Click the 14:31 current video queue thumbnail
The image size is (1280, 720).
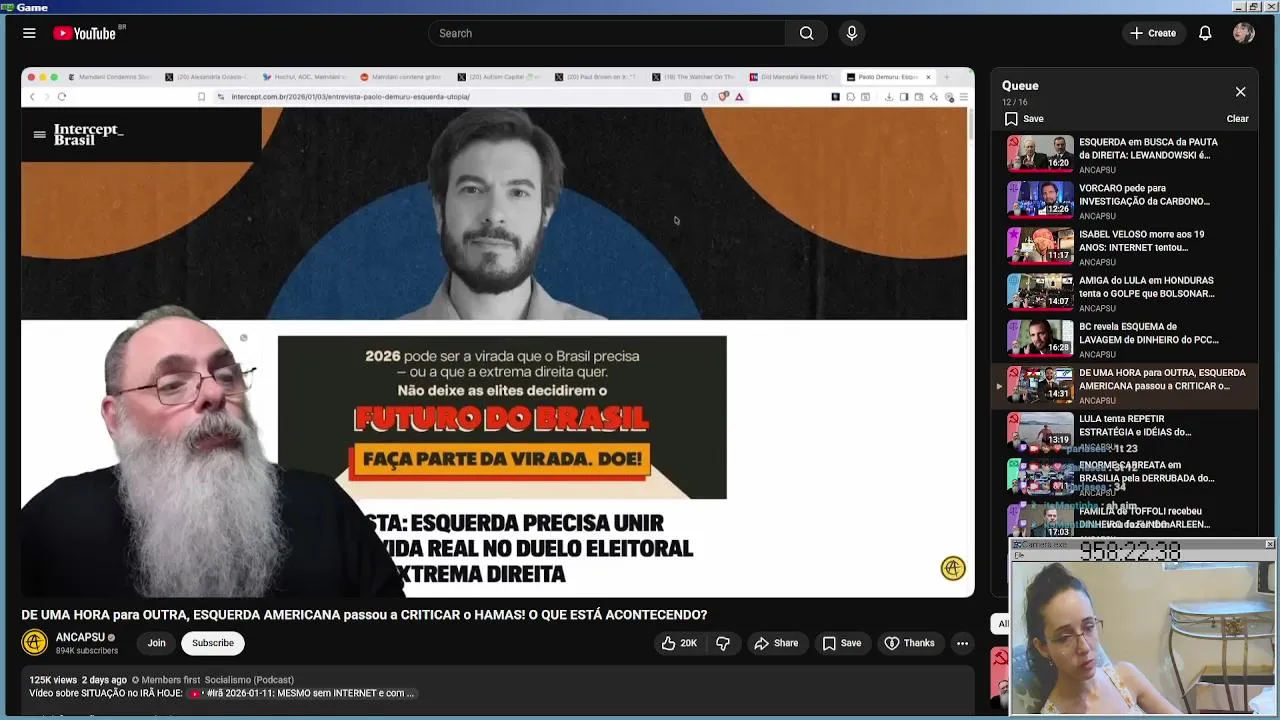pyautogui.click(x=1040, y=384)
